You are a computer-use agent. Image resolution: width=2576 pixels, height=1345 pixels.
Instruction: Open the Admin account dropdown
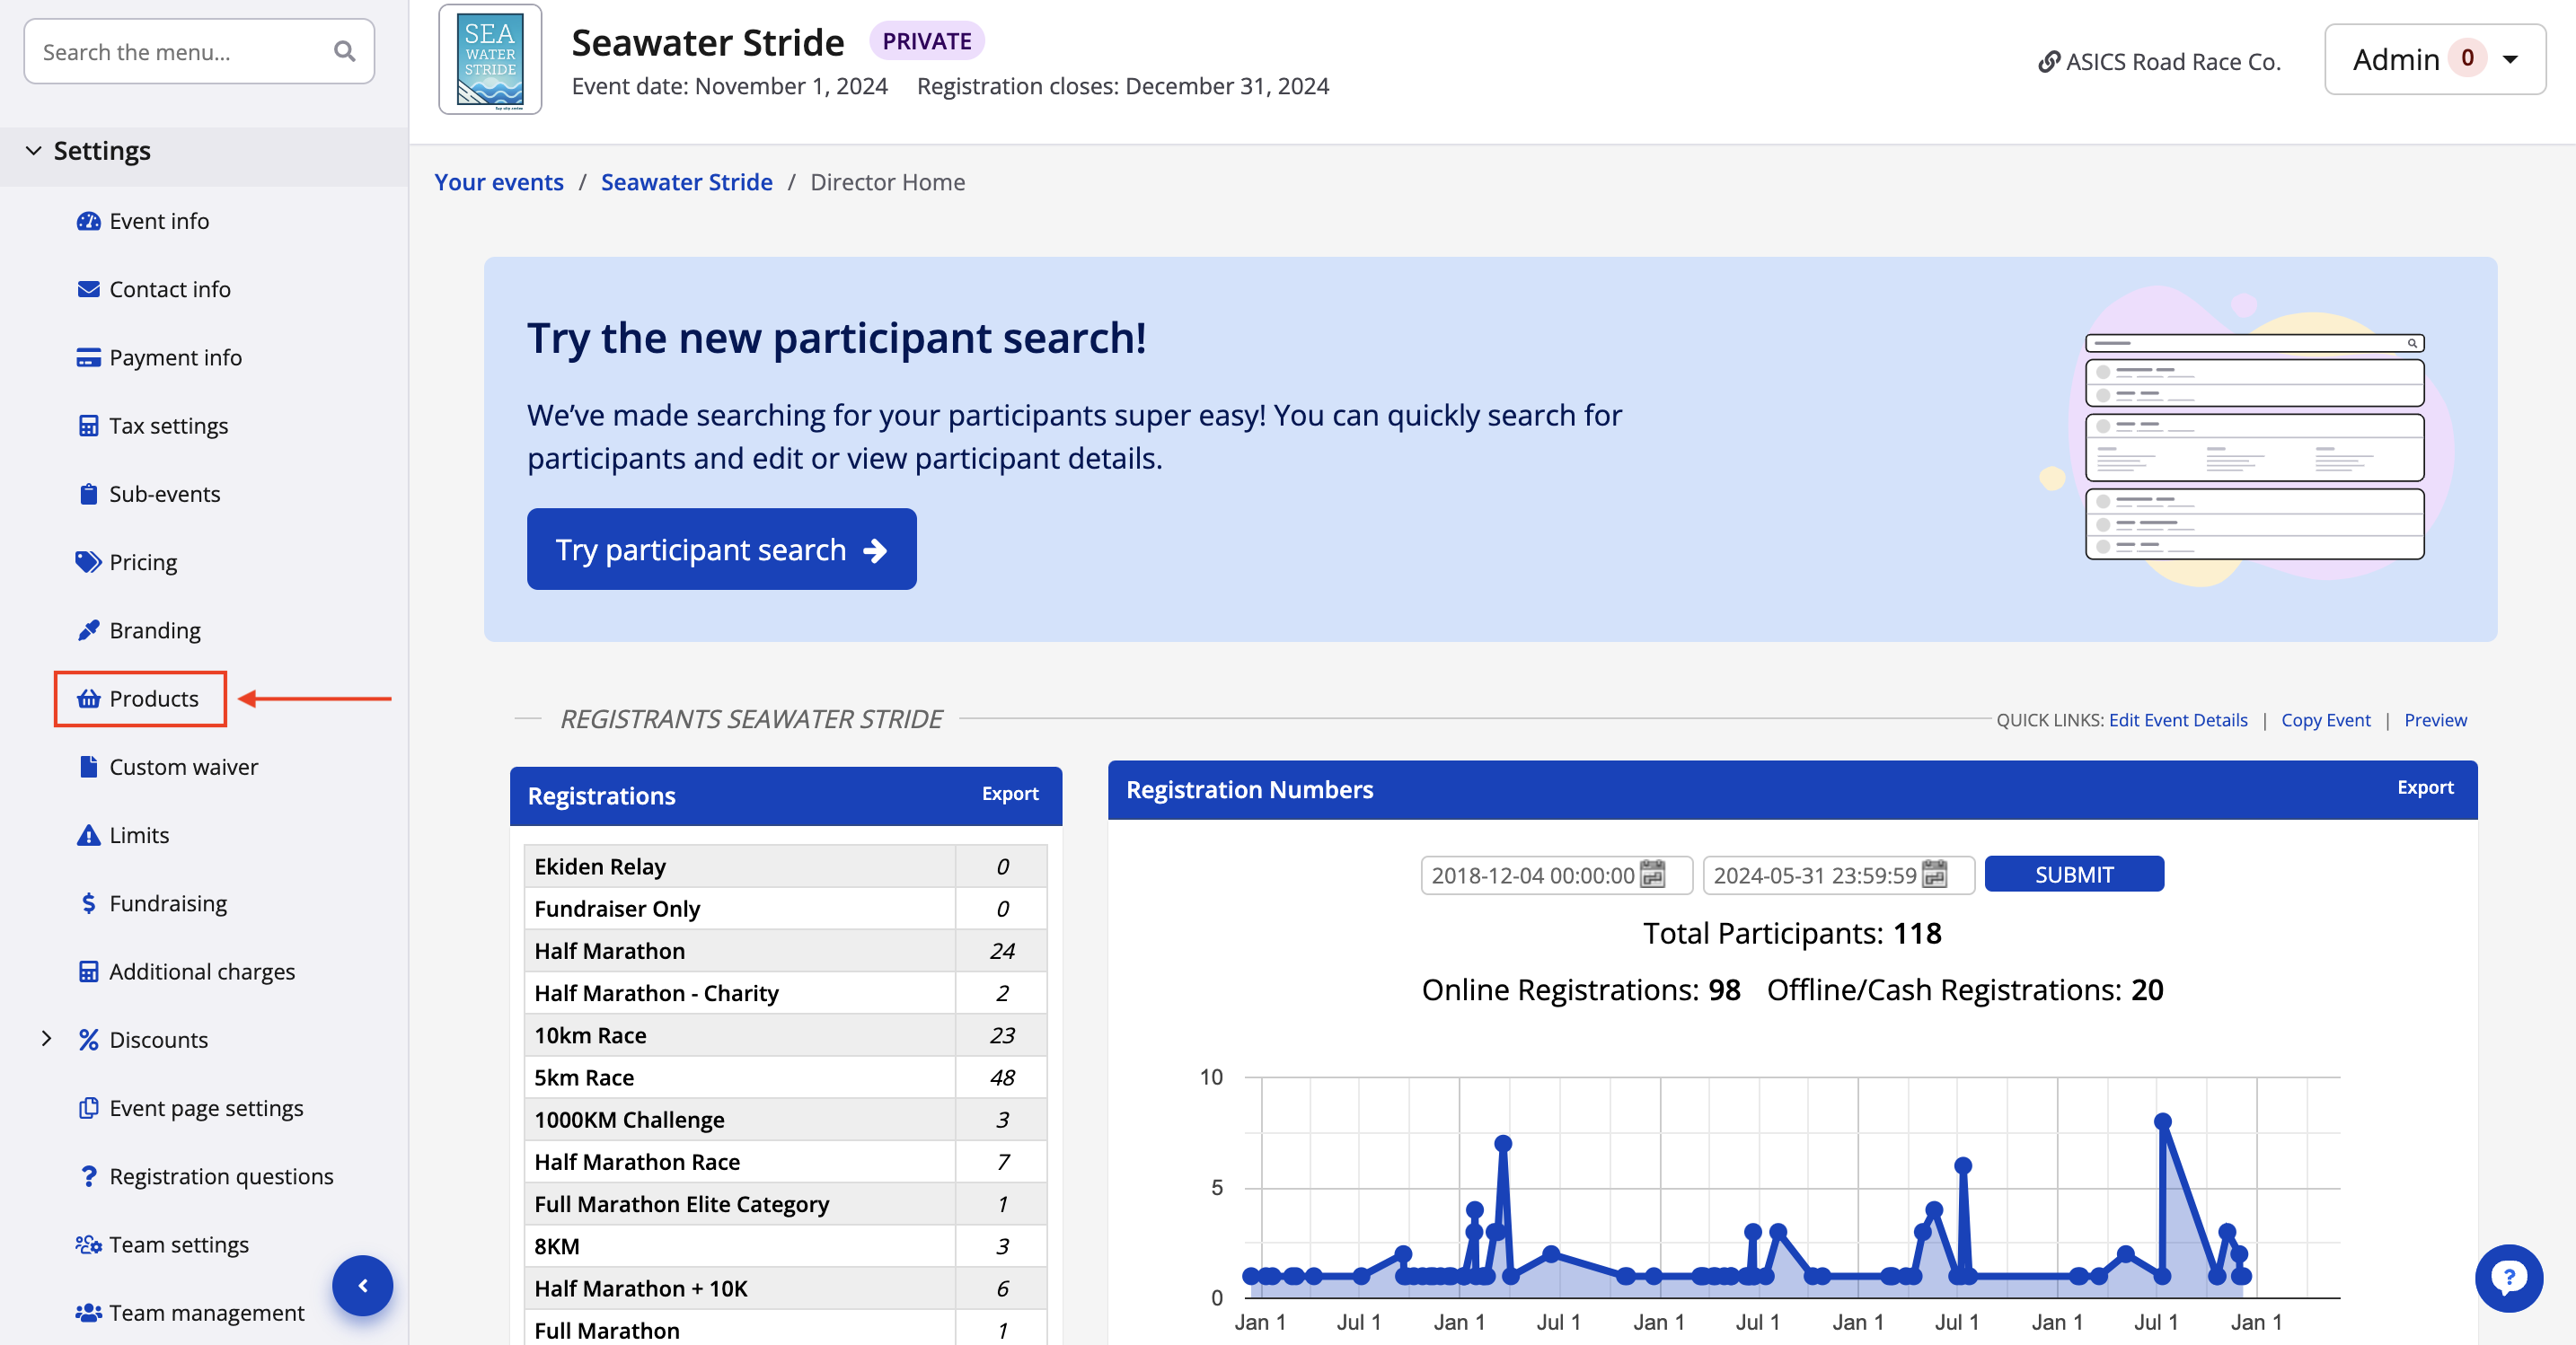pyautogui.click(x=2434, y=60)
